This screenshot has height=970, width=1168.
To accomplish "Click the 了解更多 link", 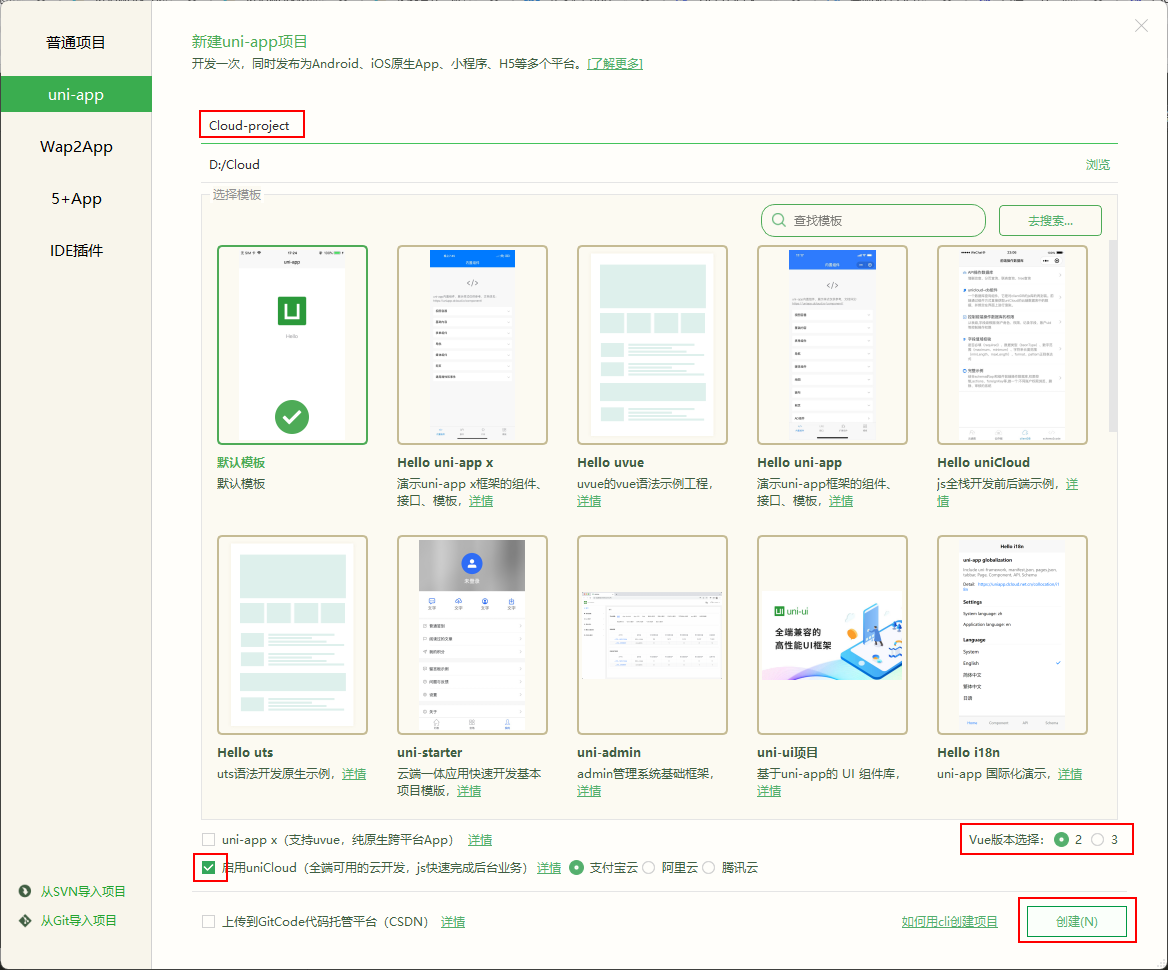I will tap(615, 64).
